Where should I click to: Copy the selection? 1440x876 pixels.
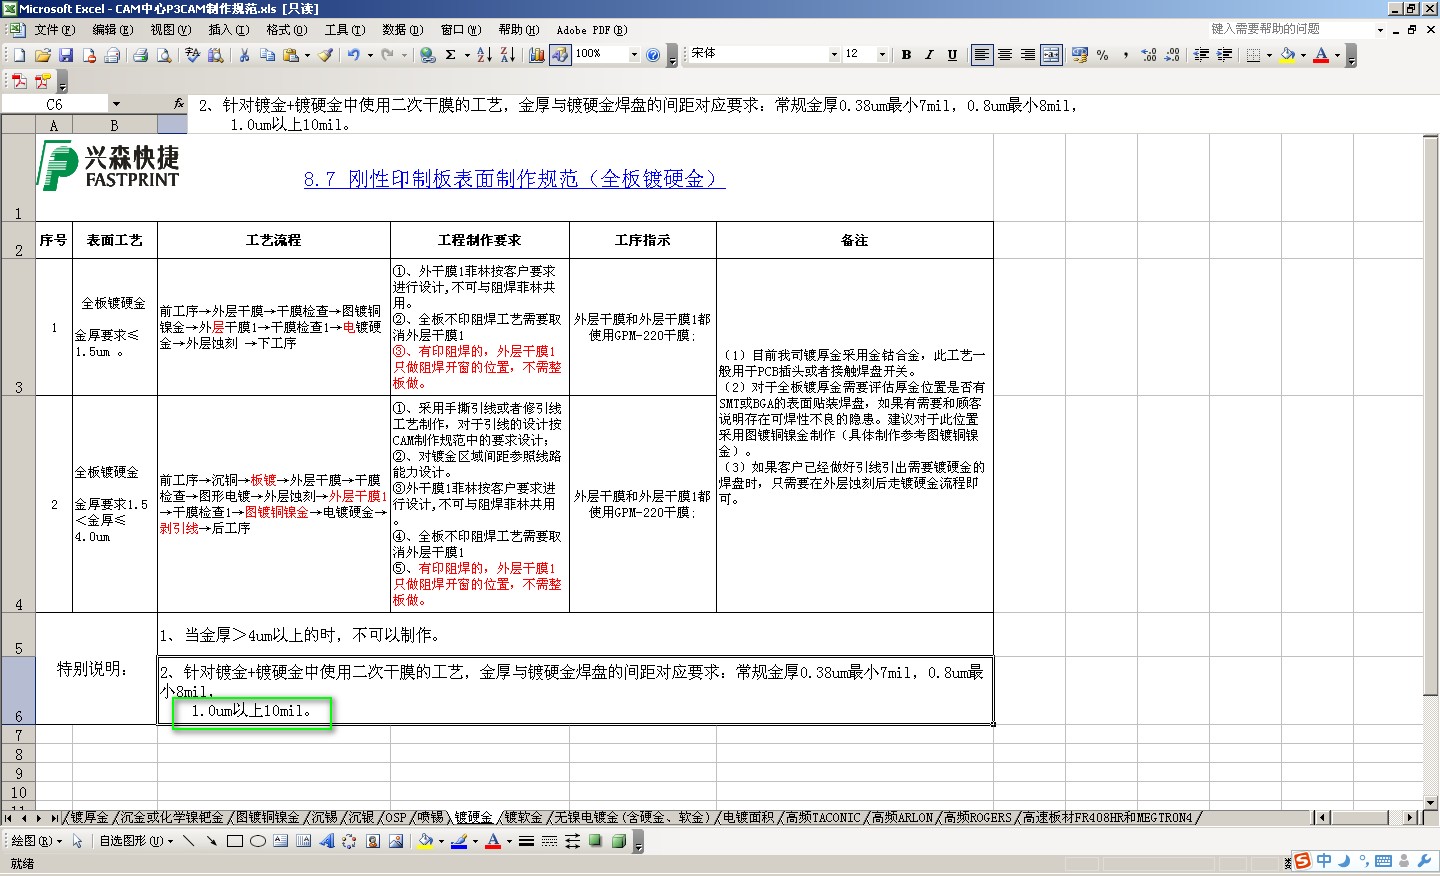point(267,55)
